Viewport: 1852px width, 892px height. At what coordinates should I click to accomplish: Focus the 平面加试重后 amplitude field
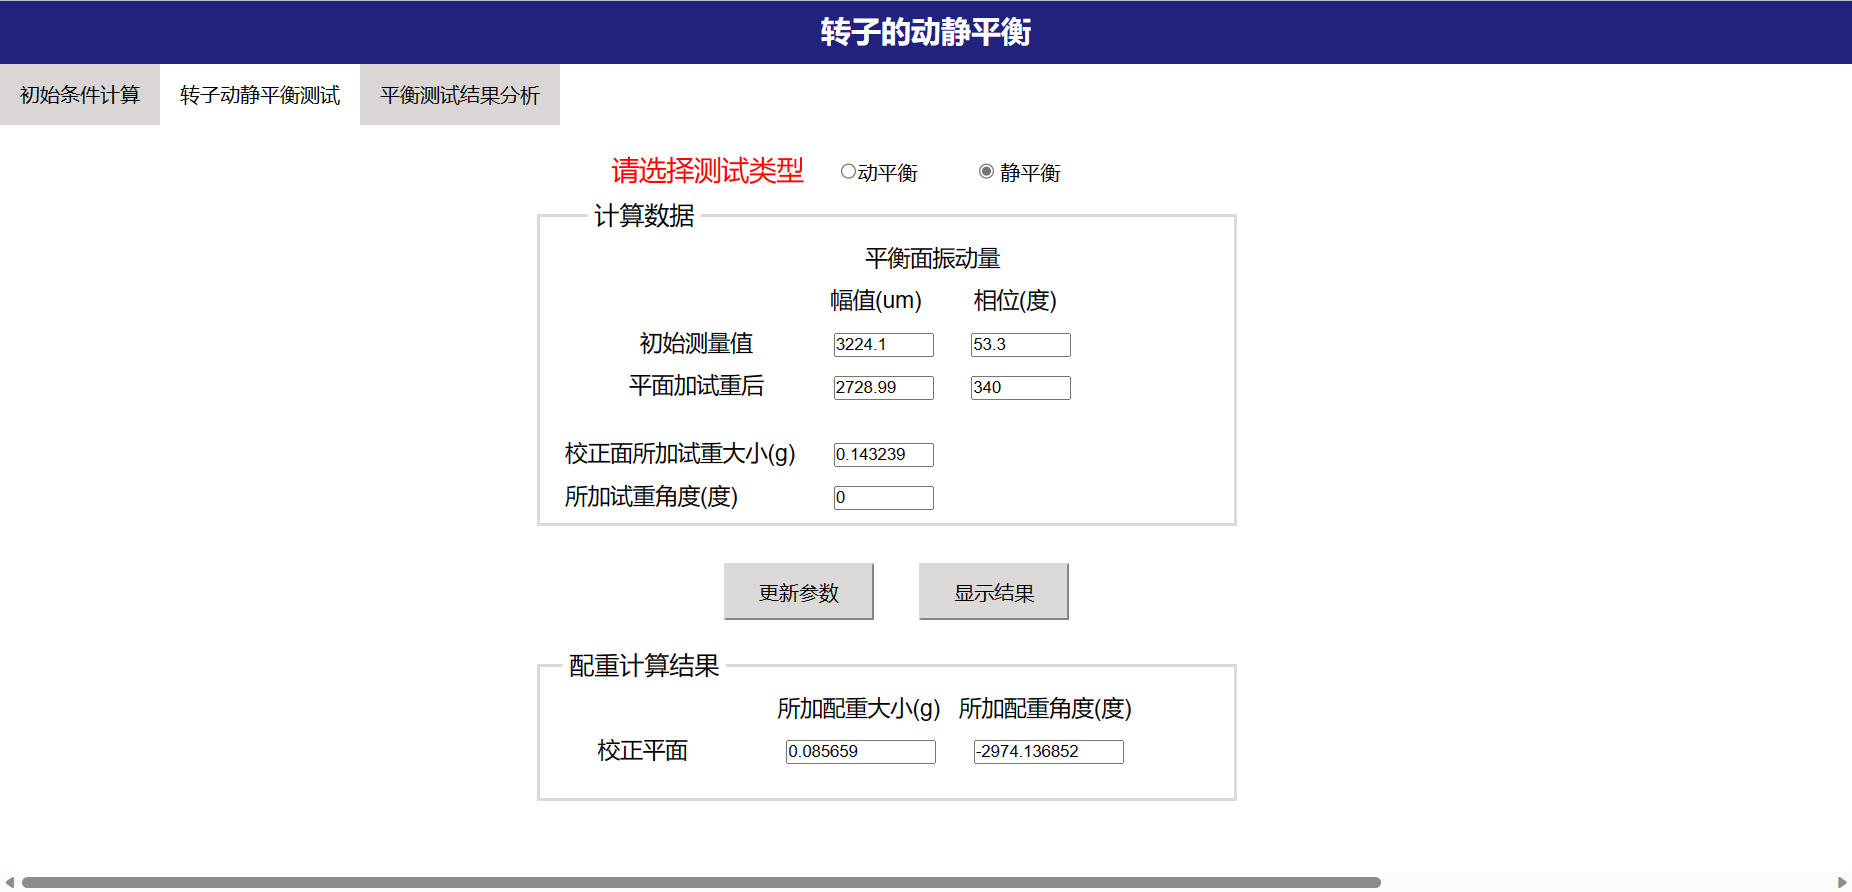[x=883, y=388]
